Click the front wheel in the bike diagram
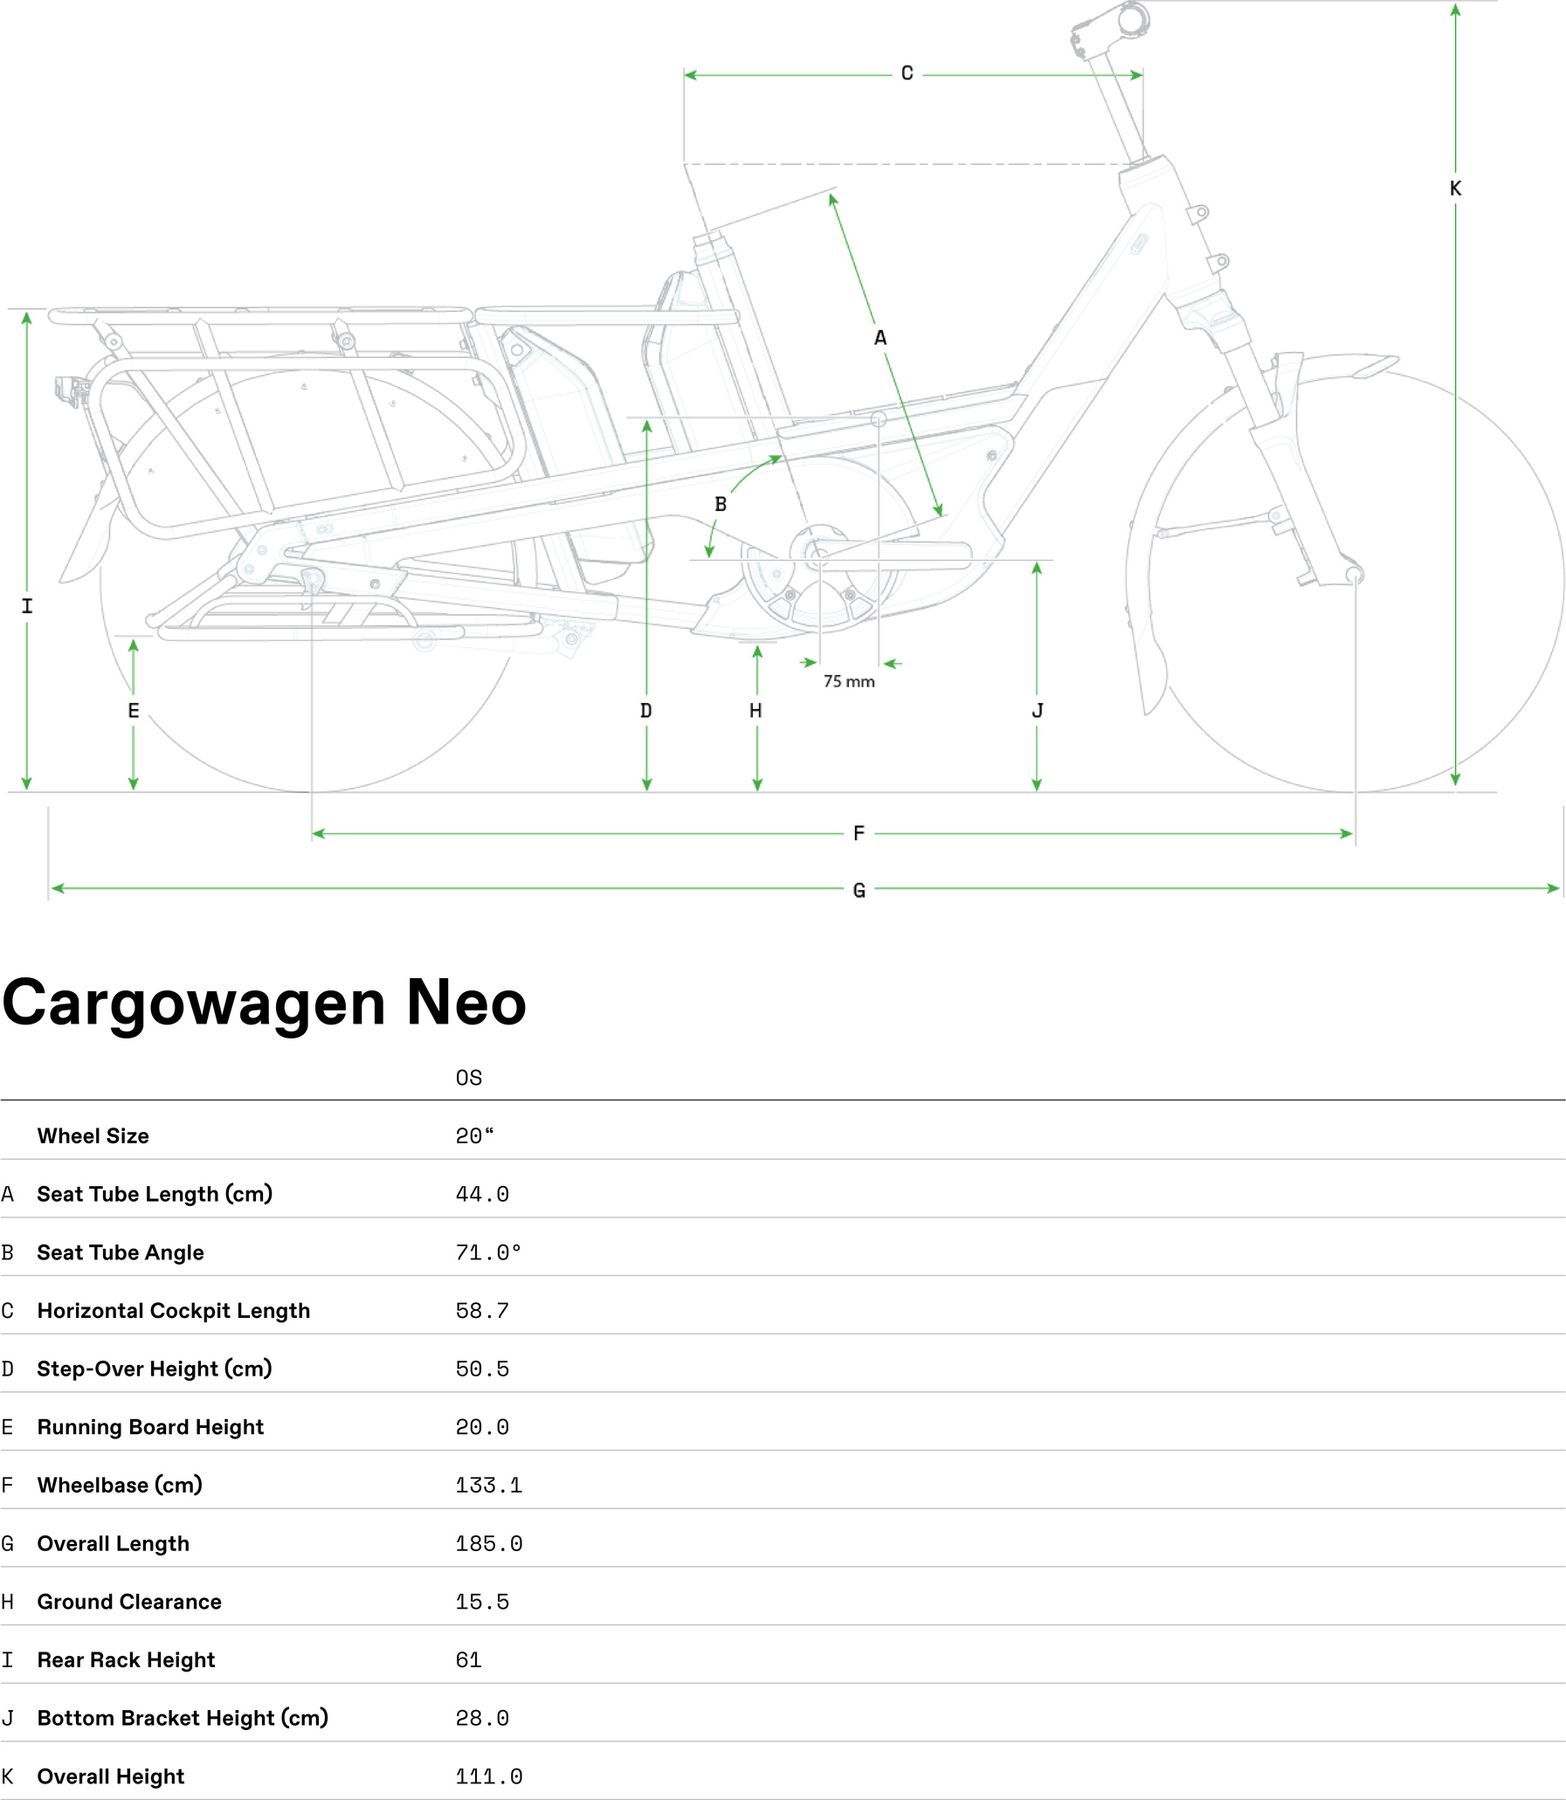This screenshot has height=1800, width=1566. tap(1355, 580)
